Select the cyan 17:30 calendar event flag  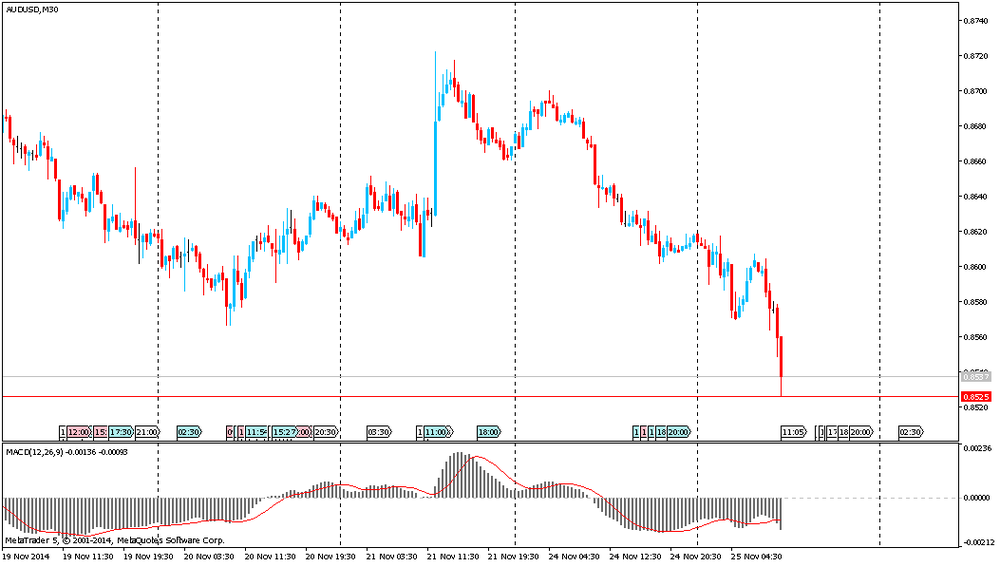click(x=120, y=432)
